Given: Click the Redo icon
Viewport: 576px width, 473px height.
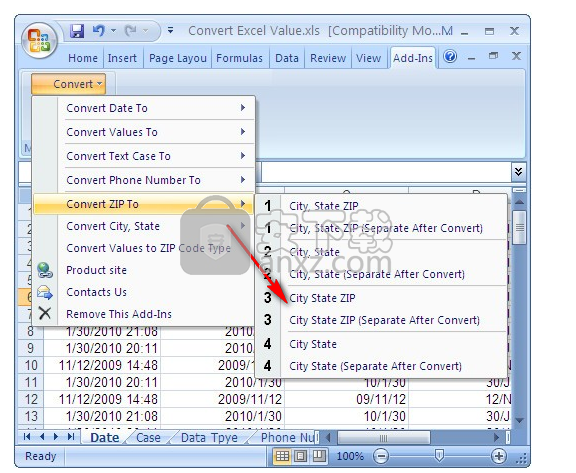Looking at the screenshot, I should click(x=131, y=31).
